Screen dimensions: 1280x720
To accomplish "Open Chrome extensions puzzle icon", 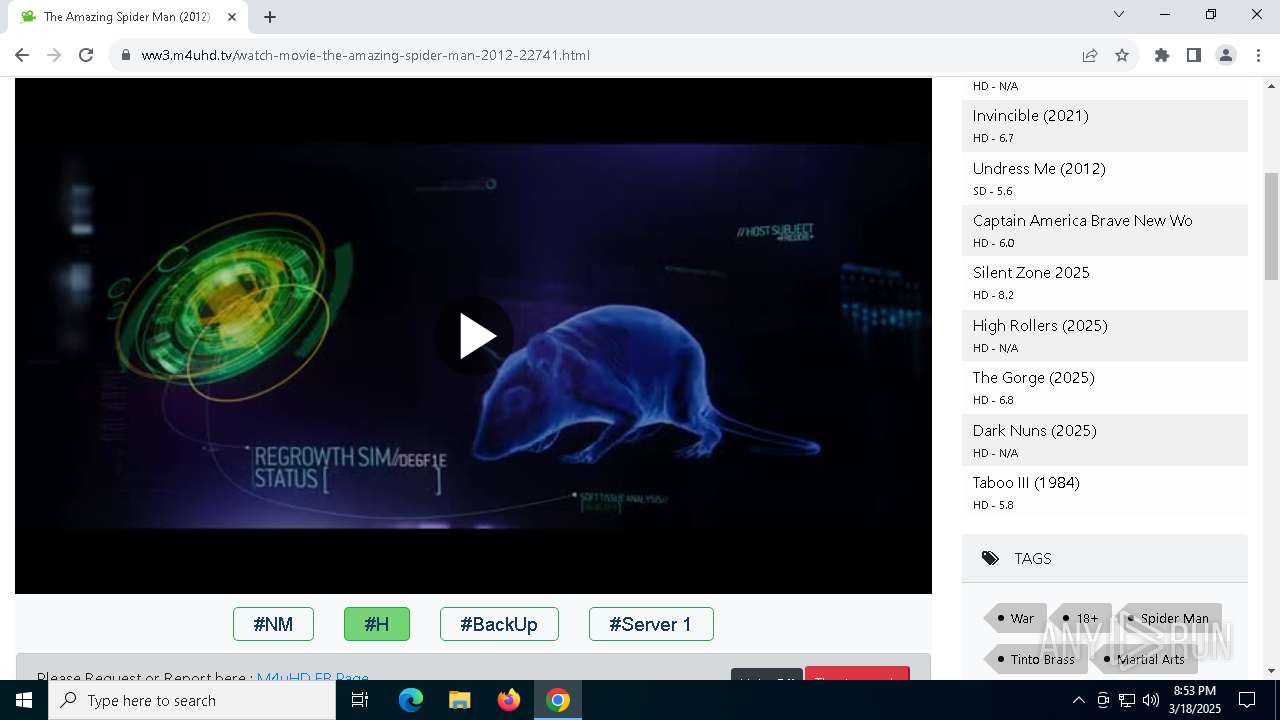I will pyautogui.click(x=1162, y=55).
